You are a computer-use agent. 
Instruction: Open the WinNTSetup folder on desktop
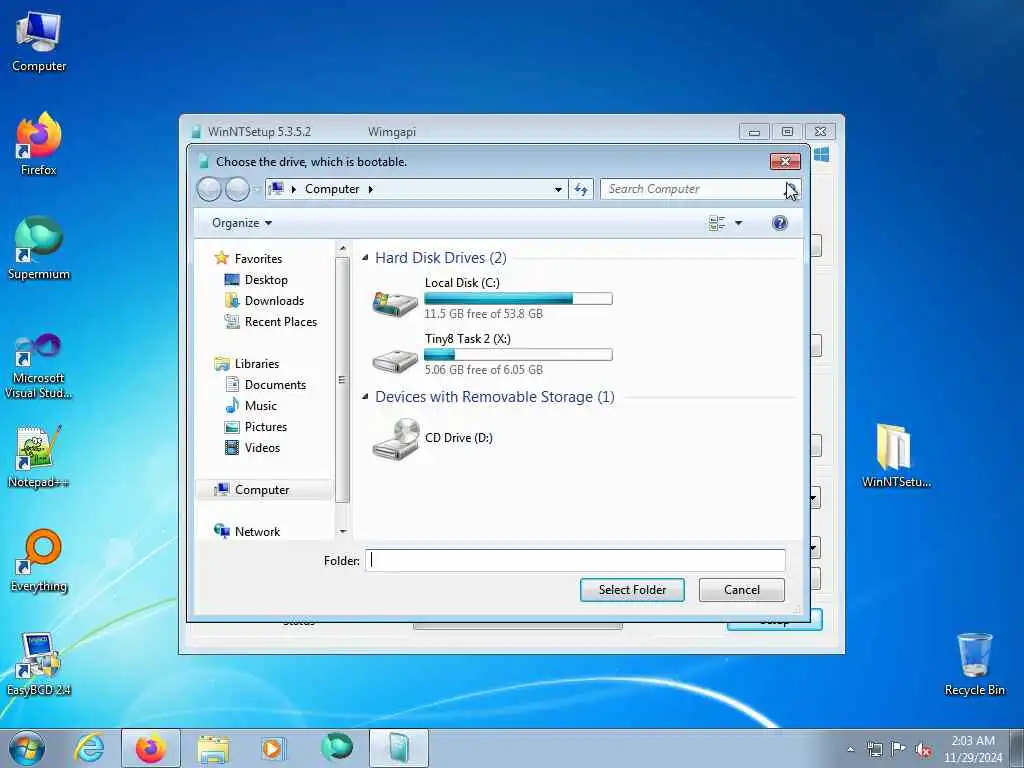coord(895,457)
